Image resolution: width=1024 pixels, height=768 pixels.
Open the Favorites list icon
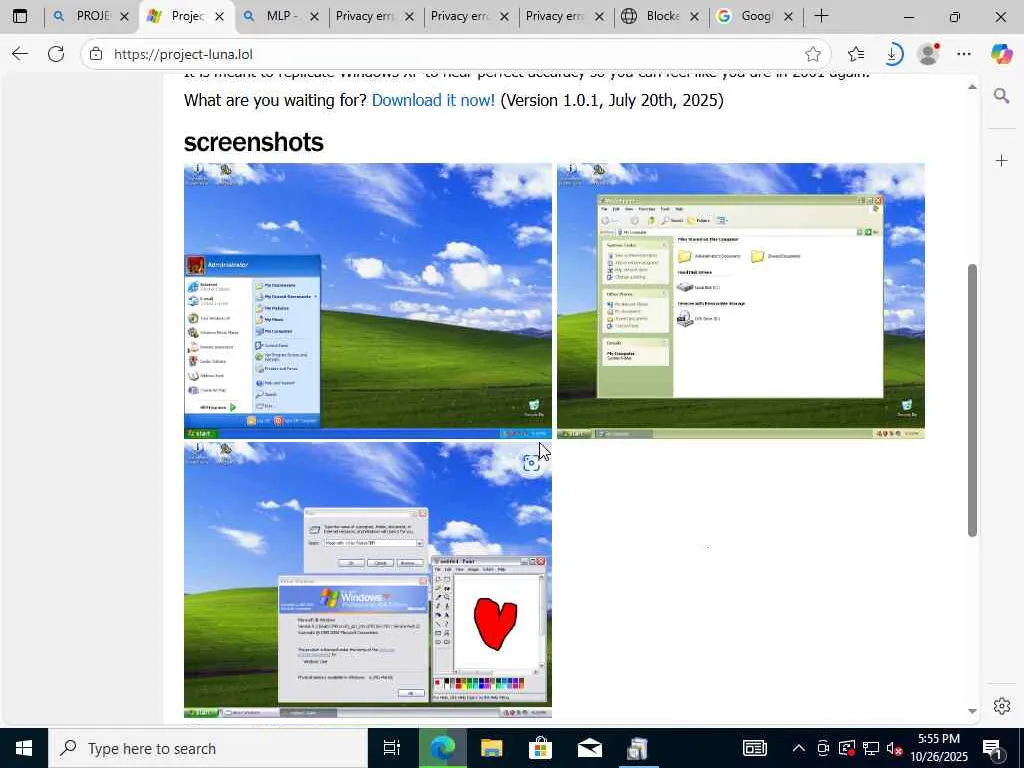856,54
